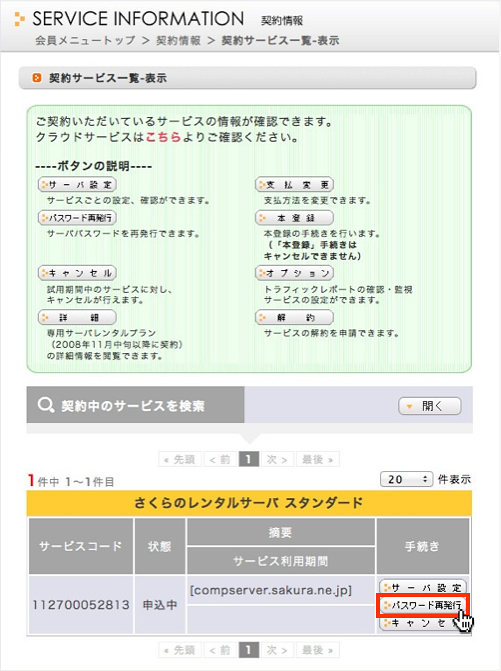The image size is (501, 671).
Task: Click パスワード再発行 in the service row
Action: click(x=423, y=605)
